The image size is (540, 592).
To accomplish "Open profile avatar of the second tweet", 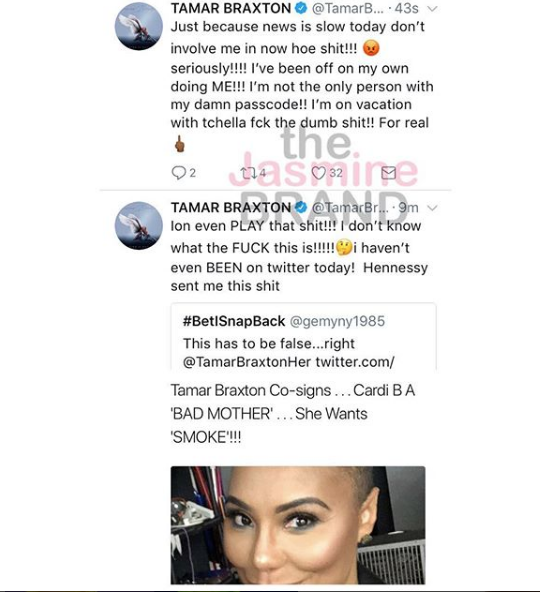I will [139, 225].
